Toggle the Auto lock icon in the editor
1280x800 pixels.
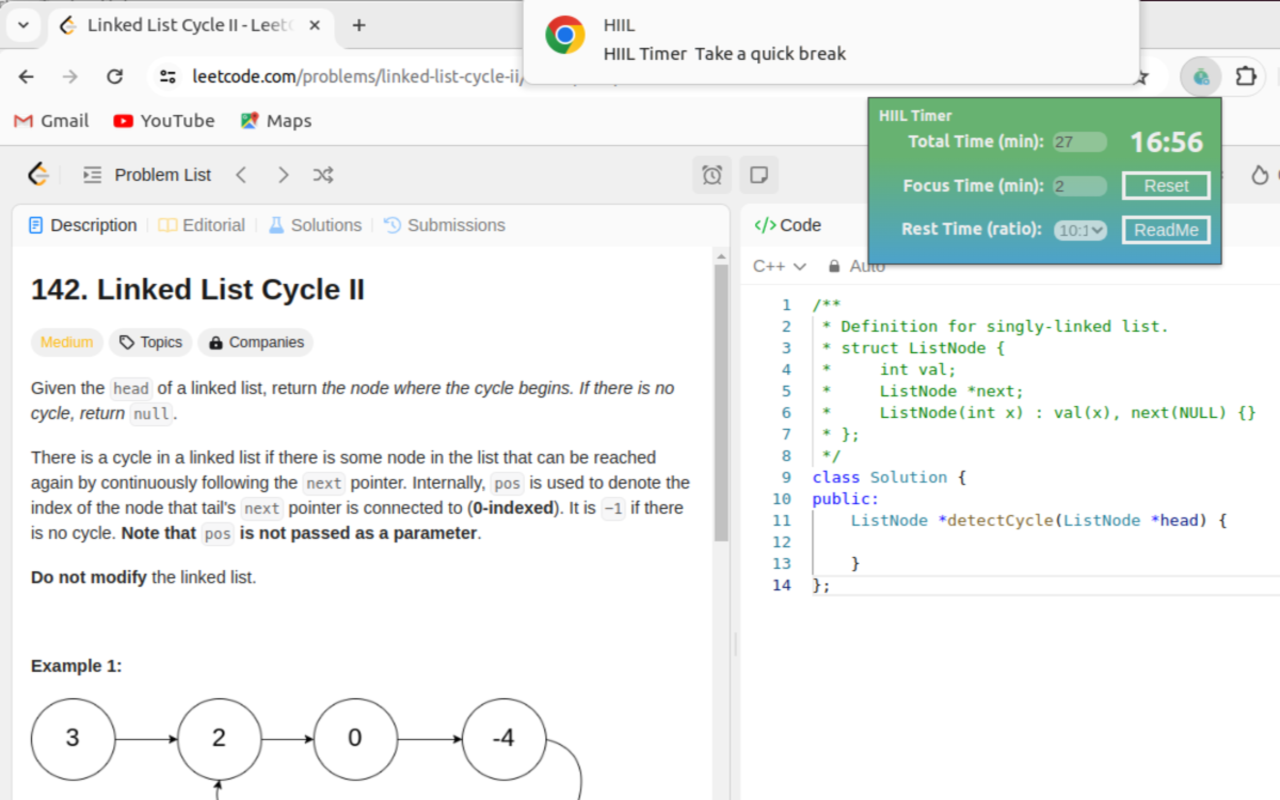coord(833,266)
